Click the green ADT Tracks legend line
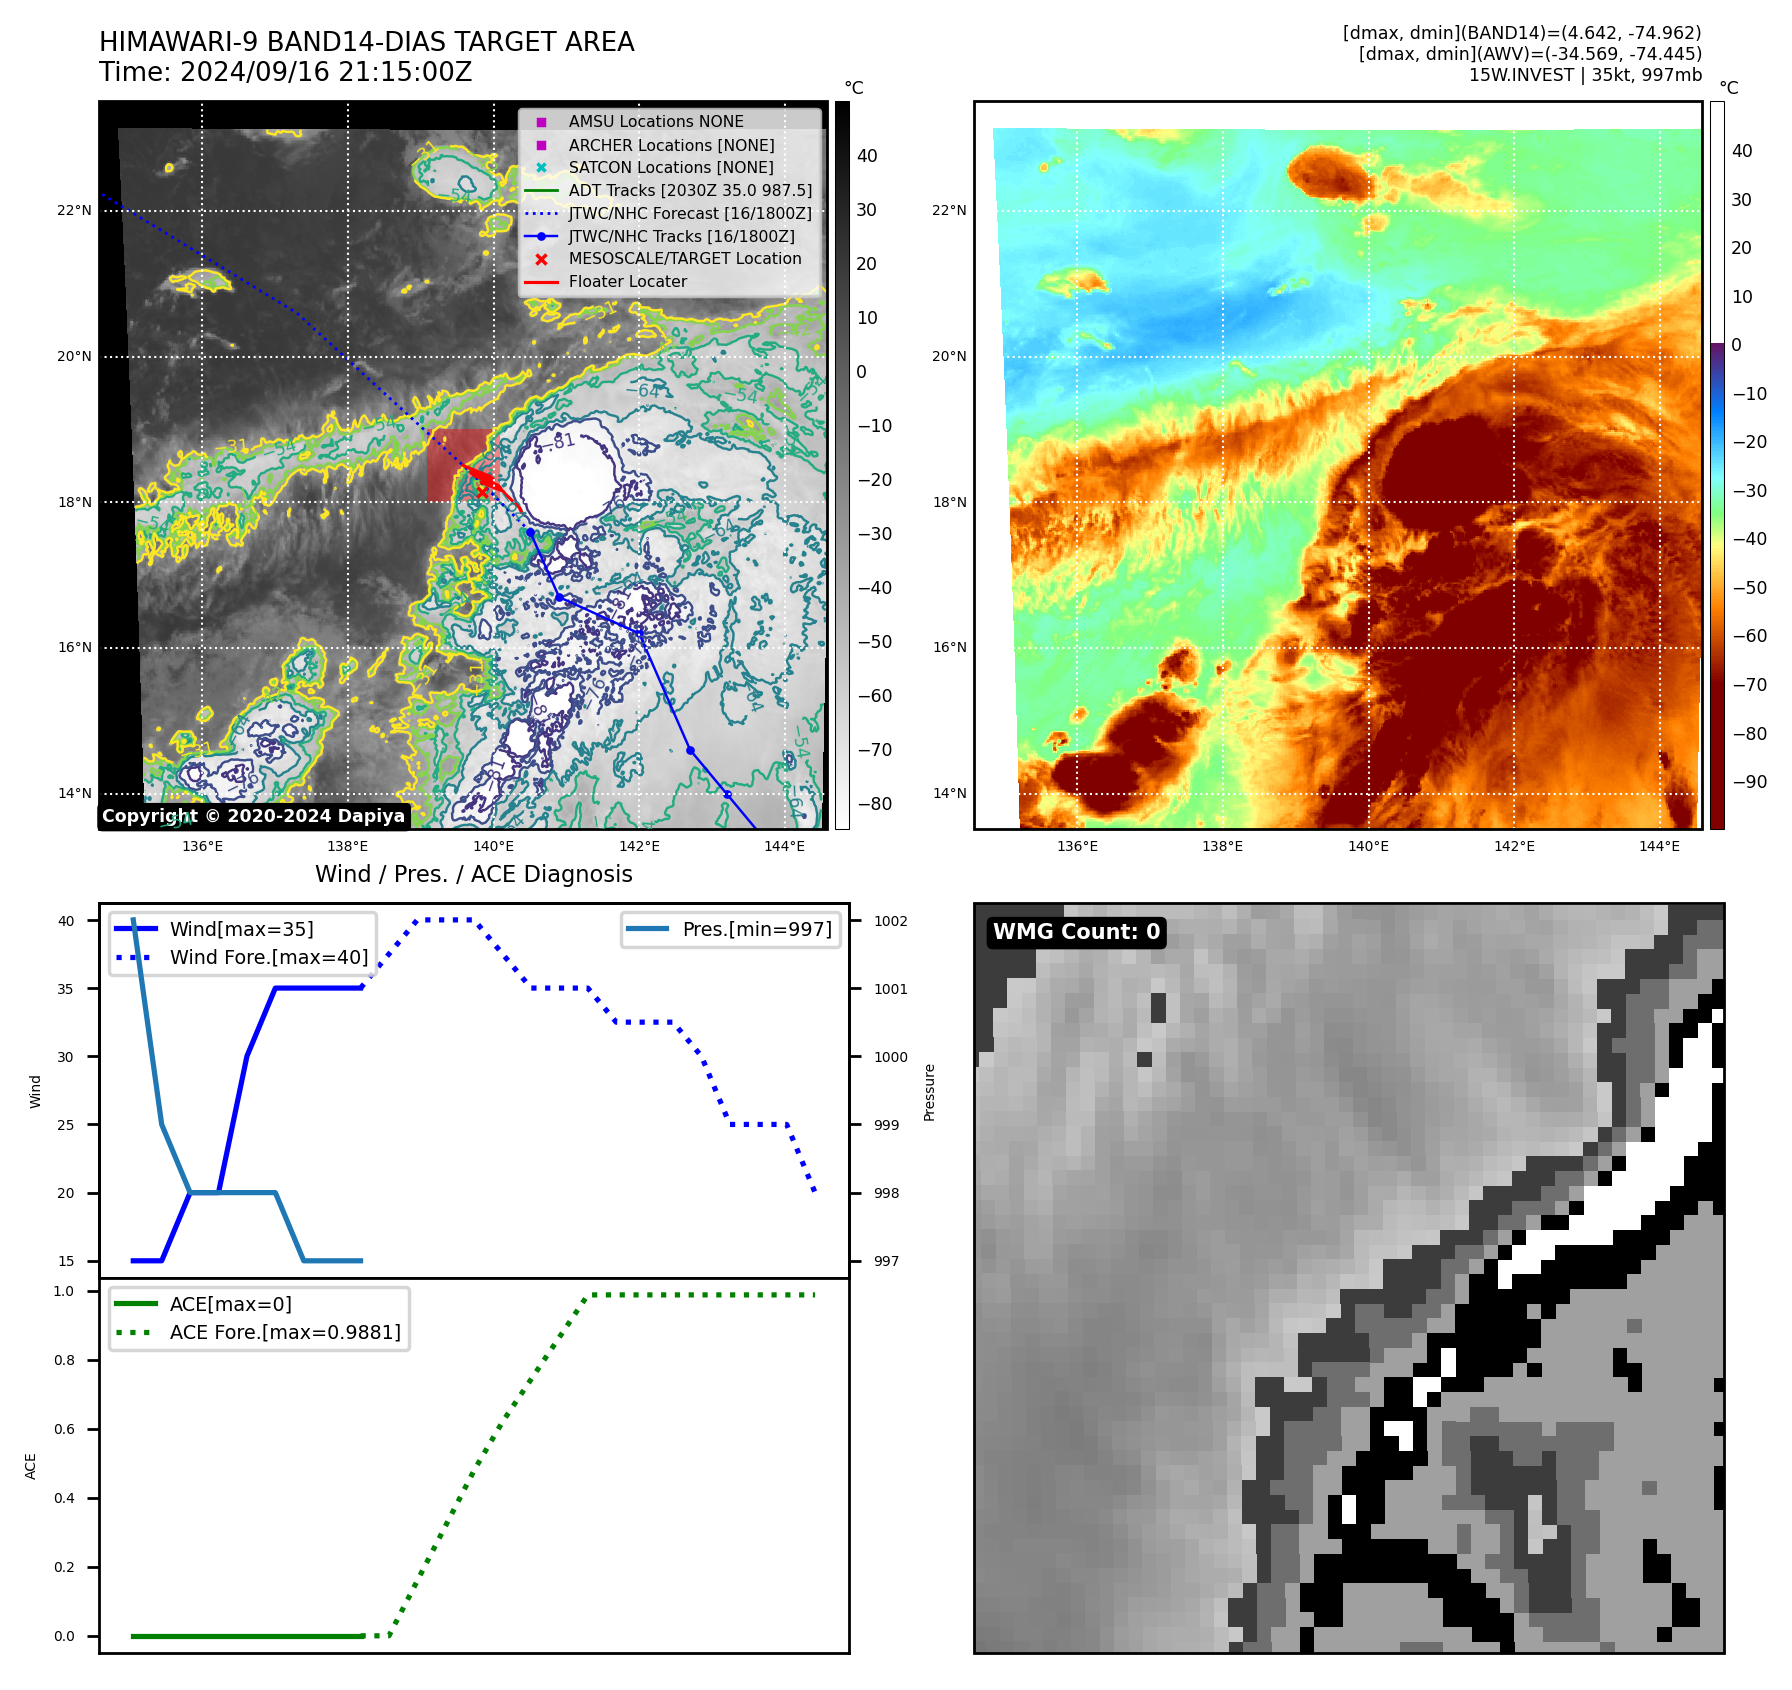Viewport: 1792px width, 1690px height. 541,191
